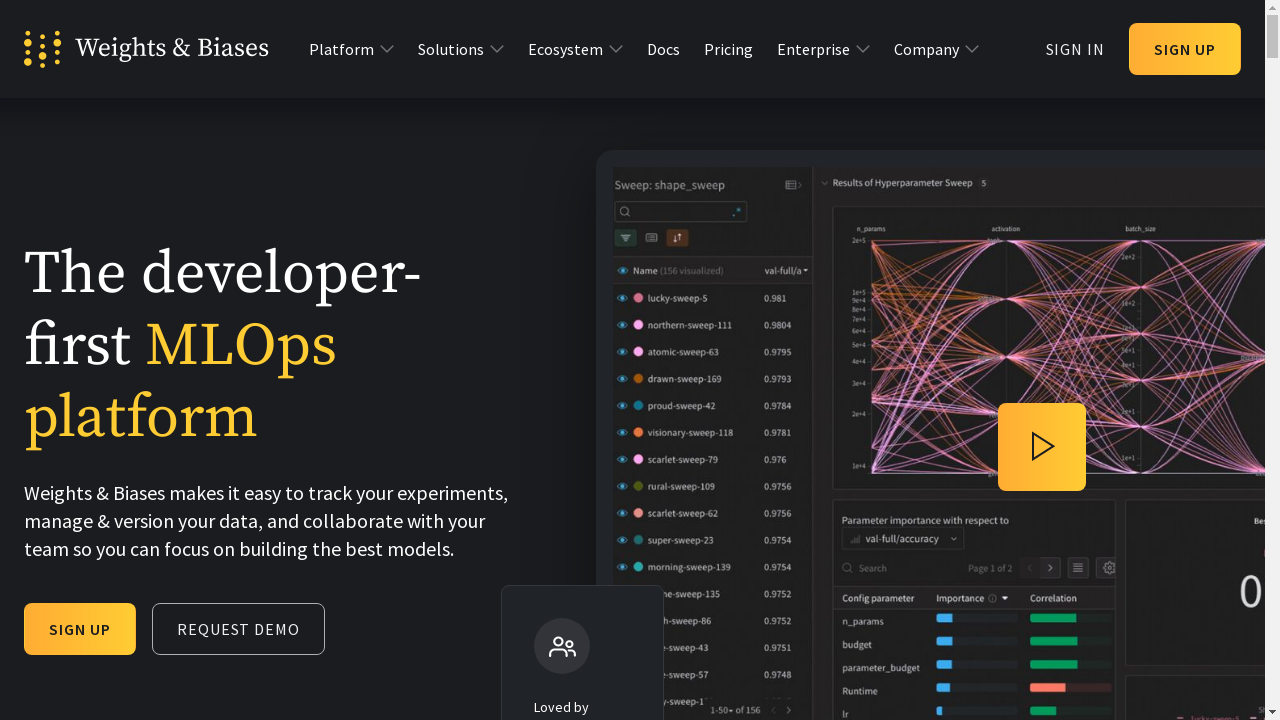This screenshot has width=1280, height=720.
Task: Go to next page in Parameter importance
Action: (1050, 568)
